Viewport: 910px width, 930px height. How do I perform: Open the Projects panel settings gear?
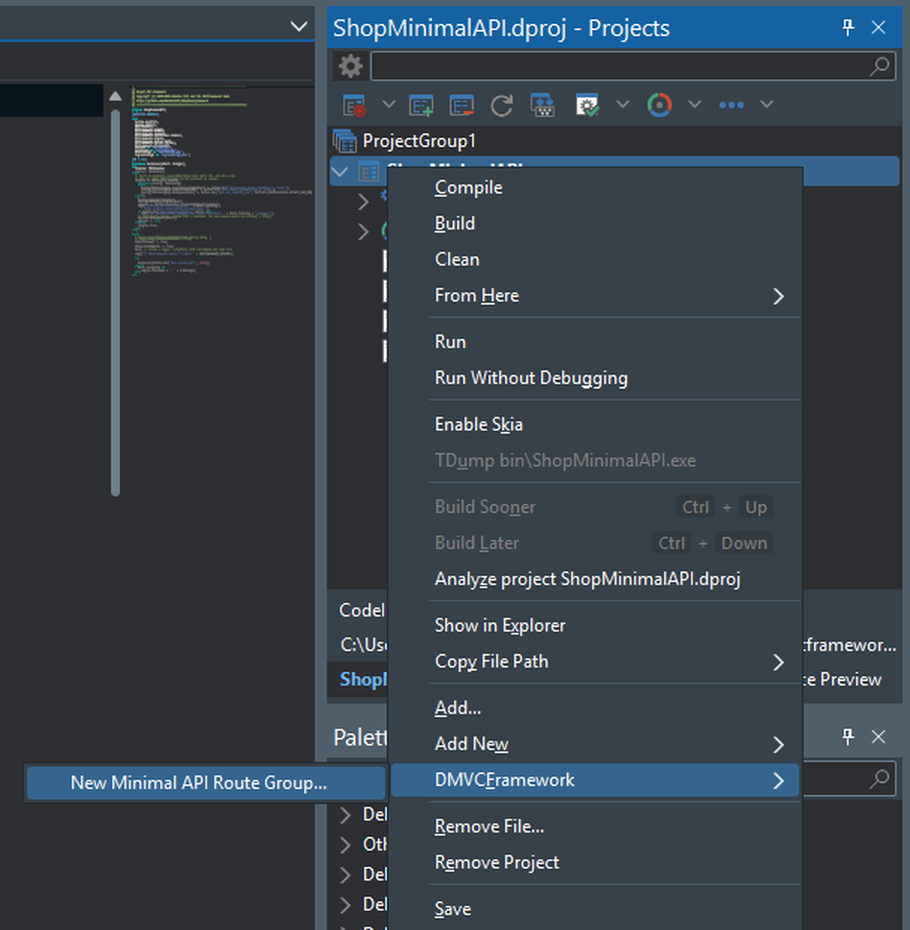click(351, 66)
